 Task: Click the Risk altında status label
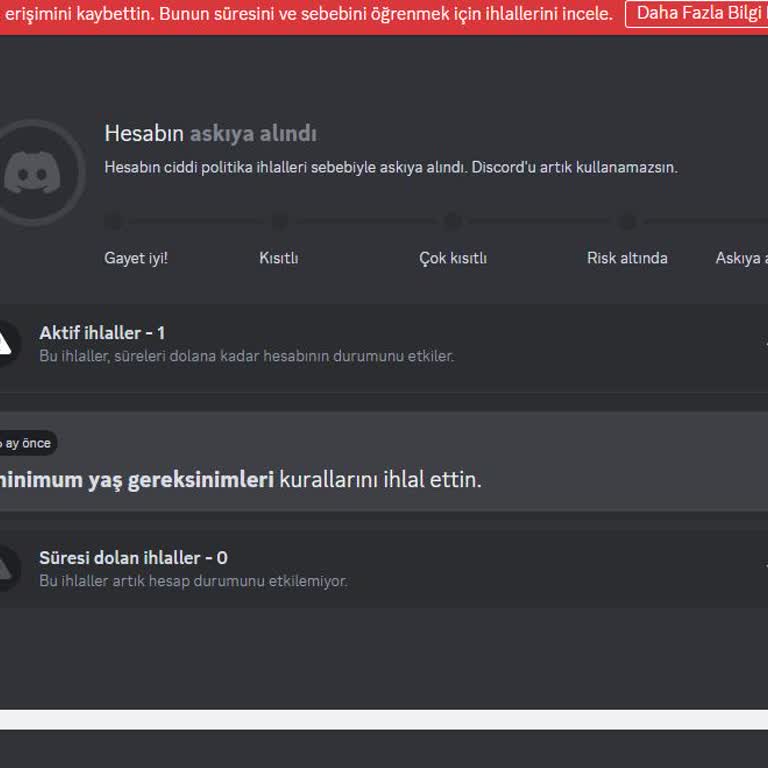[627, 258]
